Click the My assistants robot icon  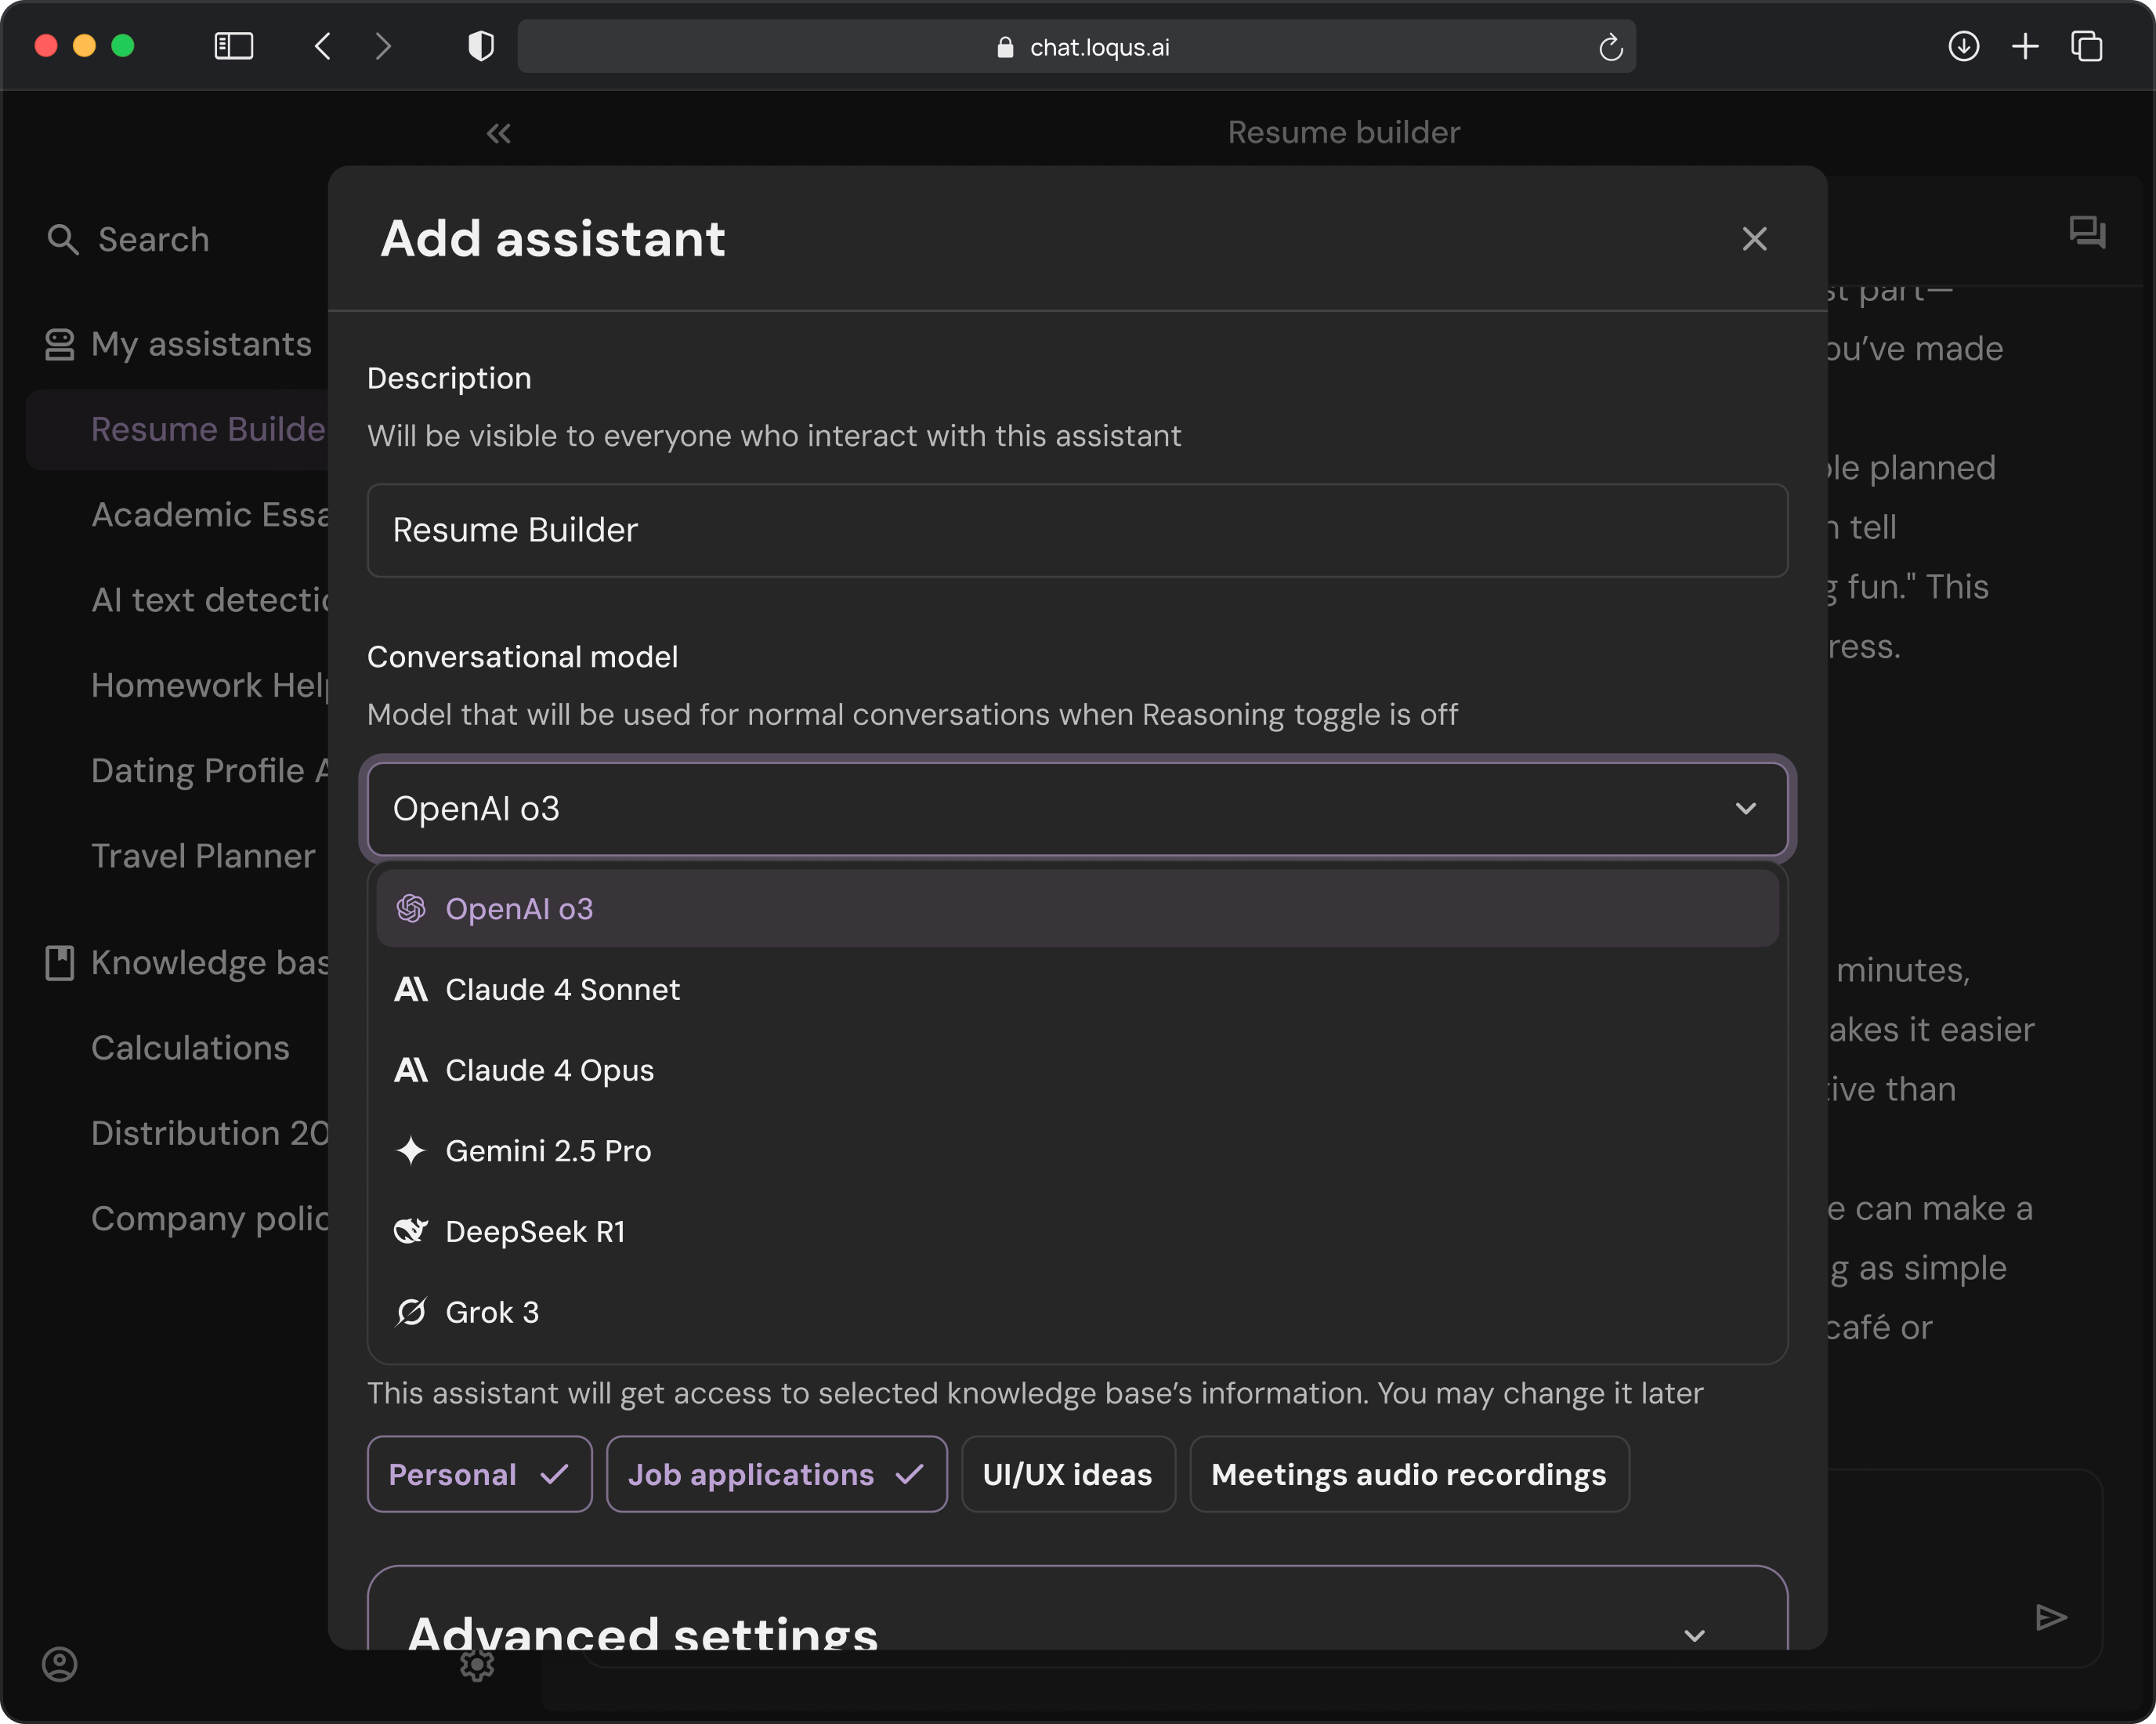(60, 345)
